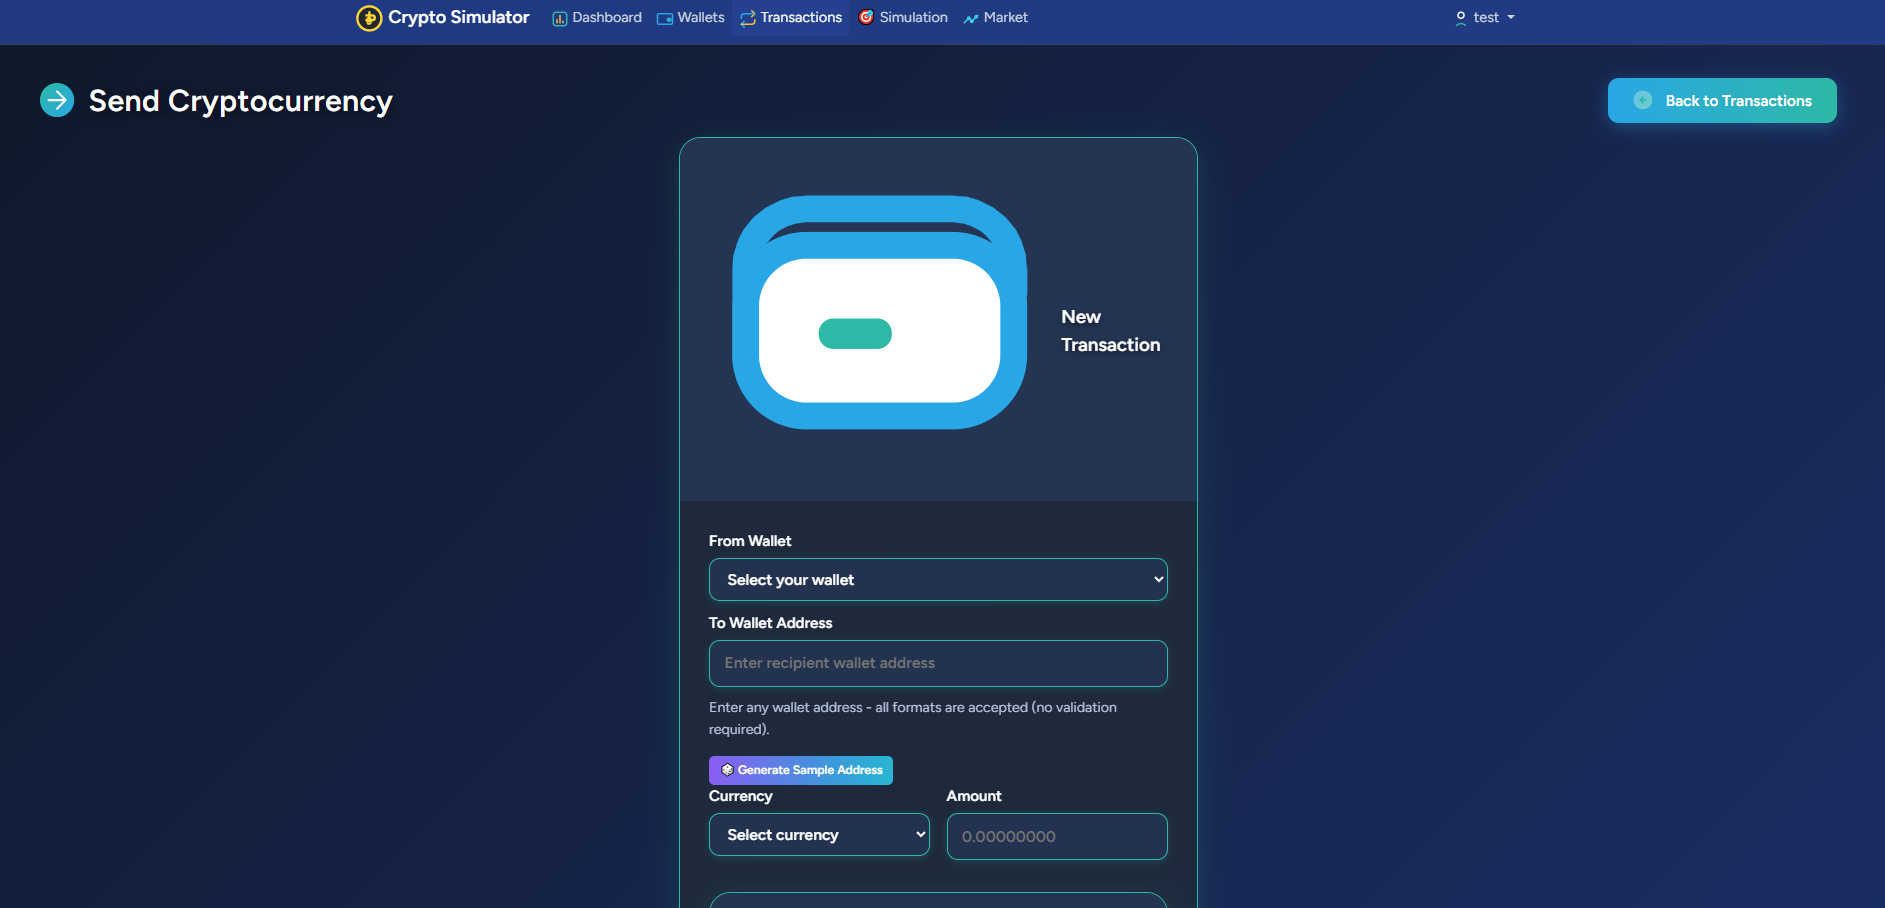Viewport: 1885px width, 908px height.
Task: Click the To Wallet Address label
Action: point(771,623)
